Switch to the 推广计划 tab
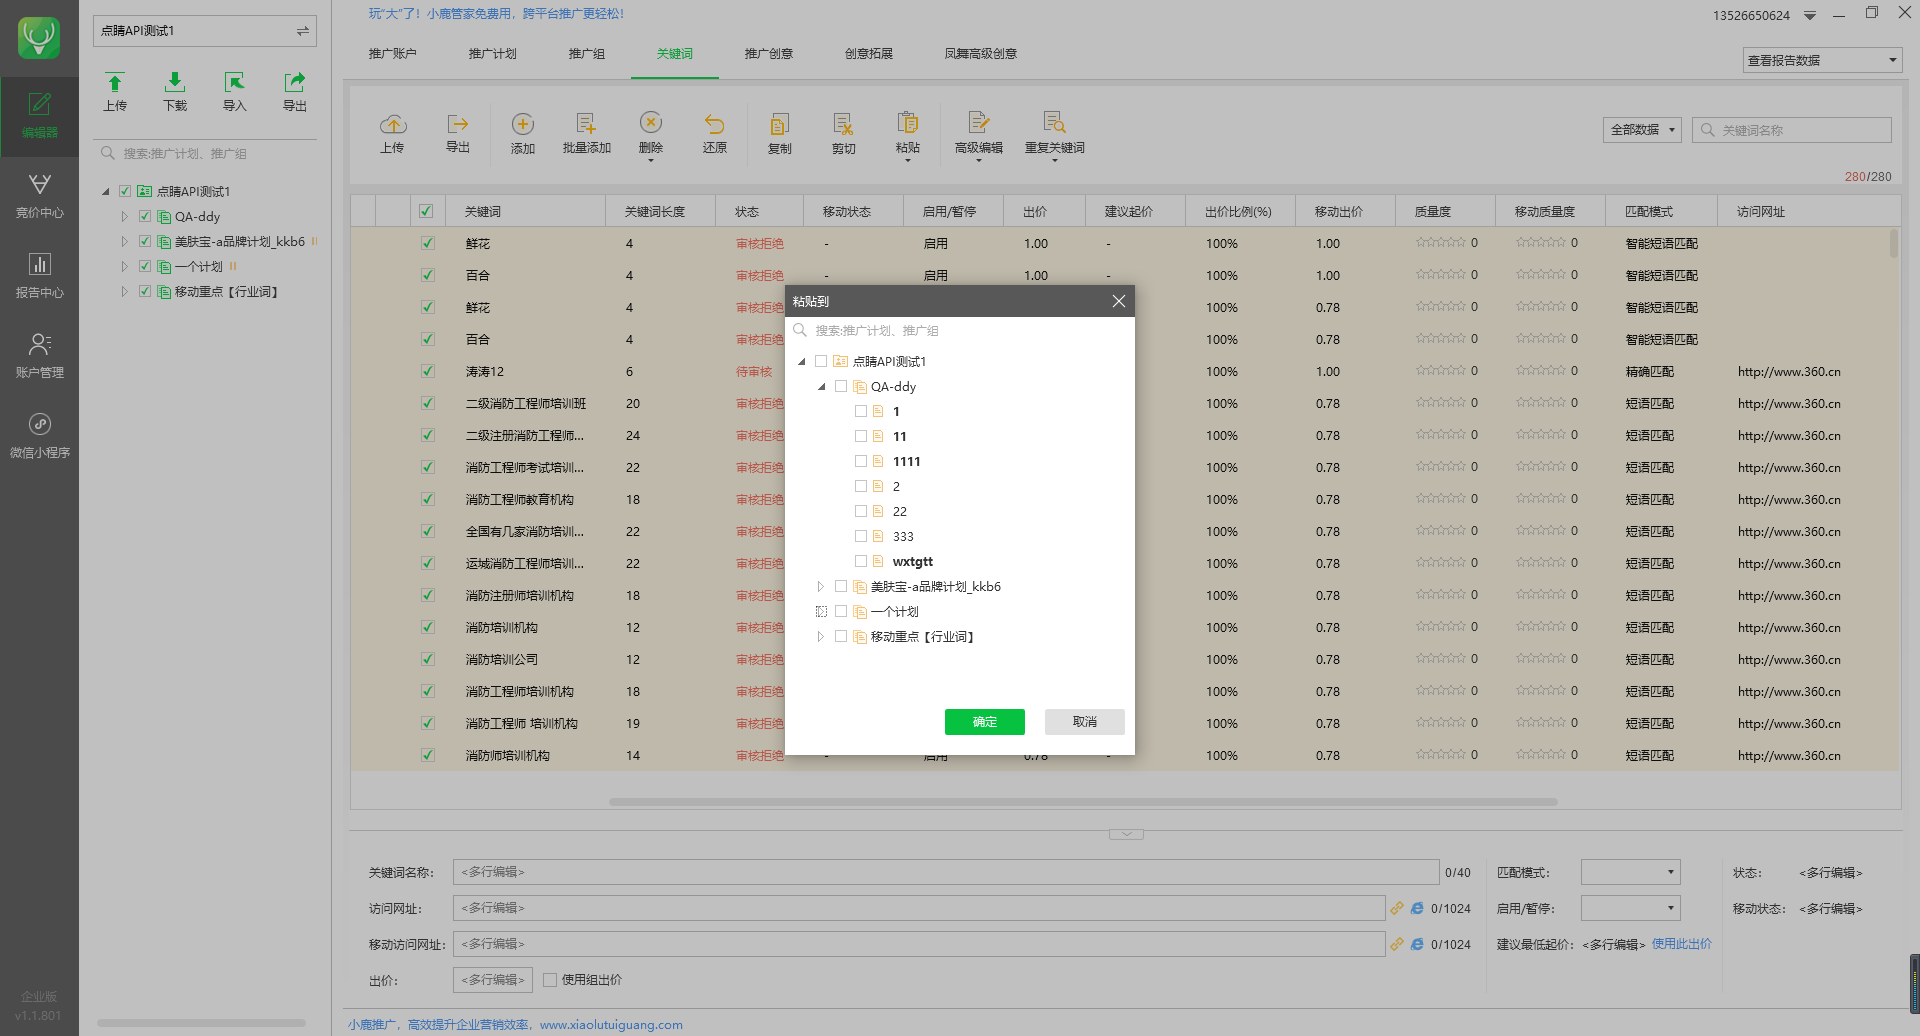The width and height of the screenshot is (1920, 1036). [493, 54]
